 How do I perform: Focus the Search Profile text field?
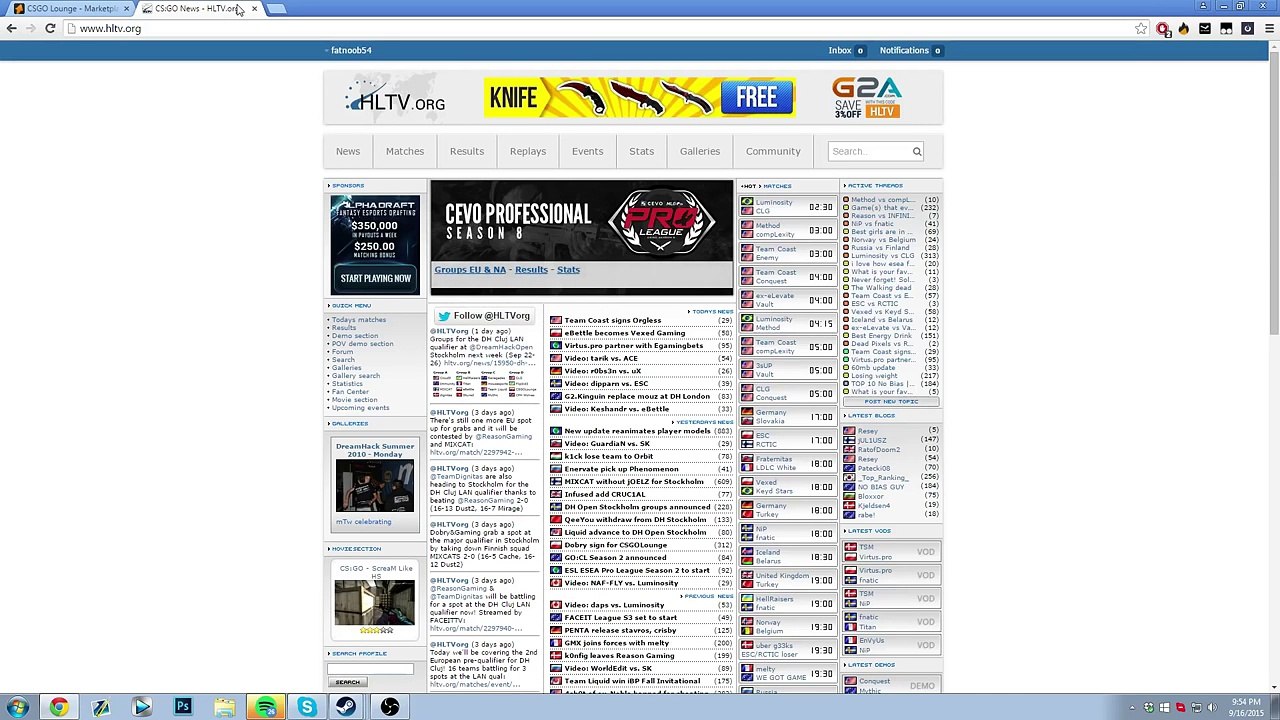click(x=370, y=669)
